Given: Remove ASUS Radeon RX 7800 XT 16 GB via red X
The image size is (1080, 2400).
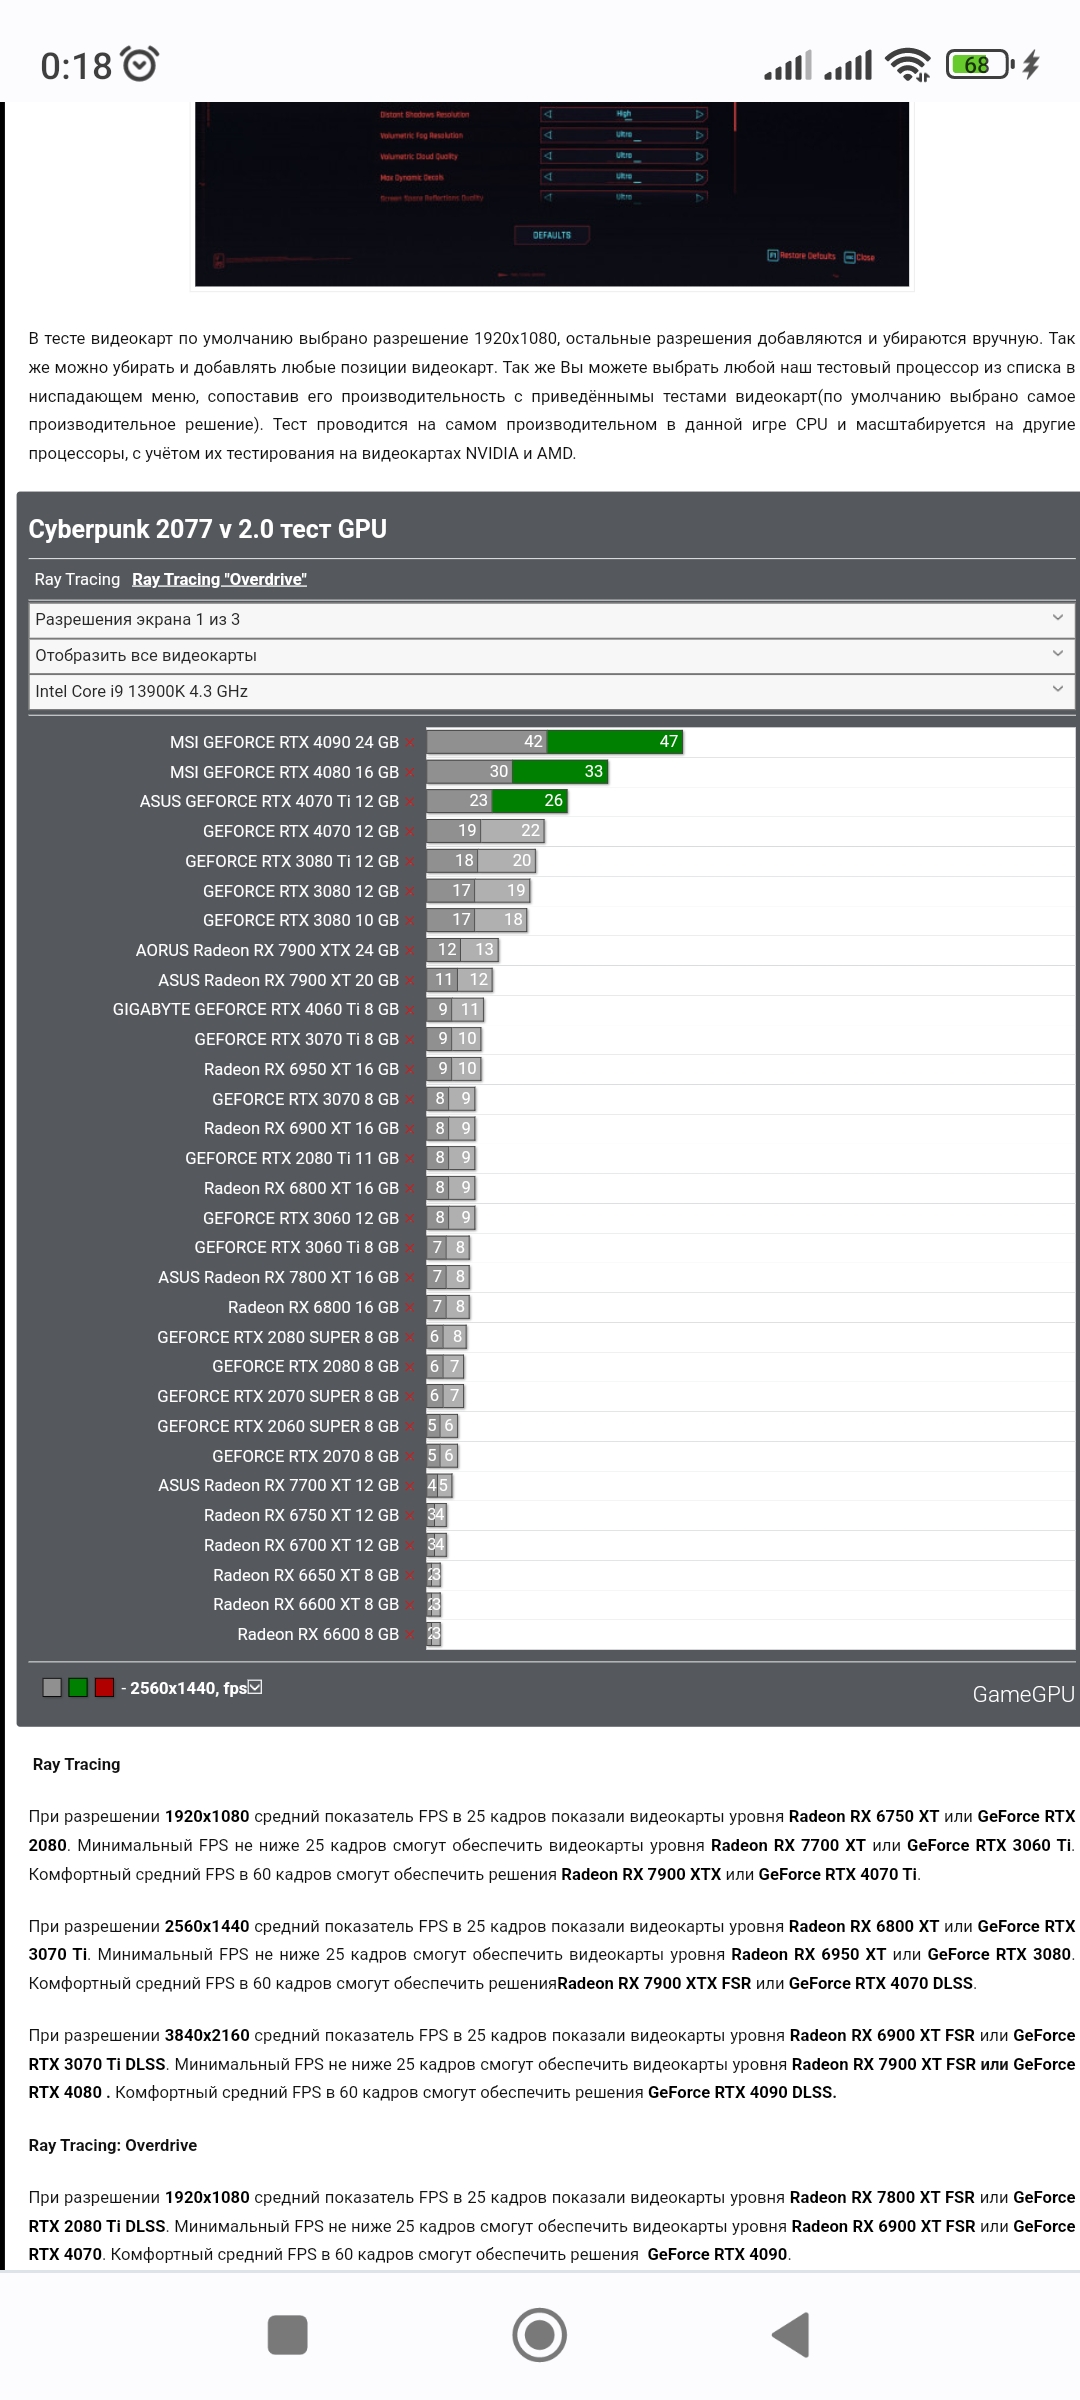Looking at the screenshot, I should pos(410,1278).
